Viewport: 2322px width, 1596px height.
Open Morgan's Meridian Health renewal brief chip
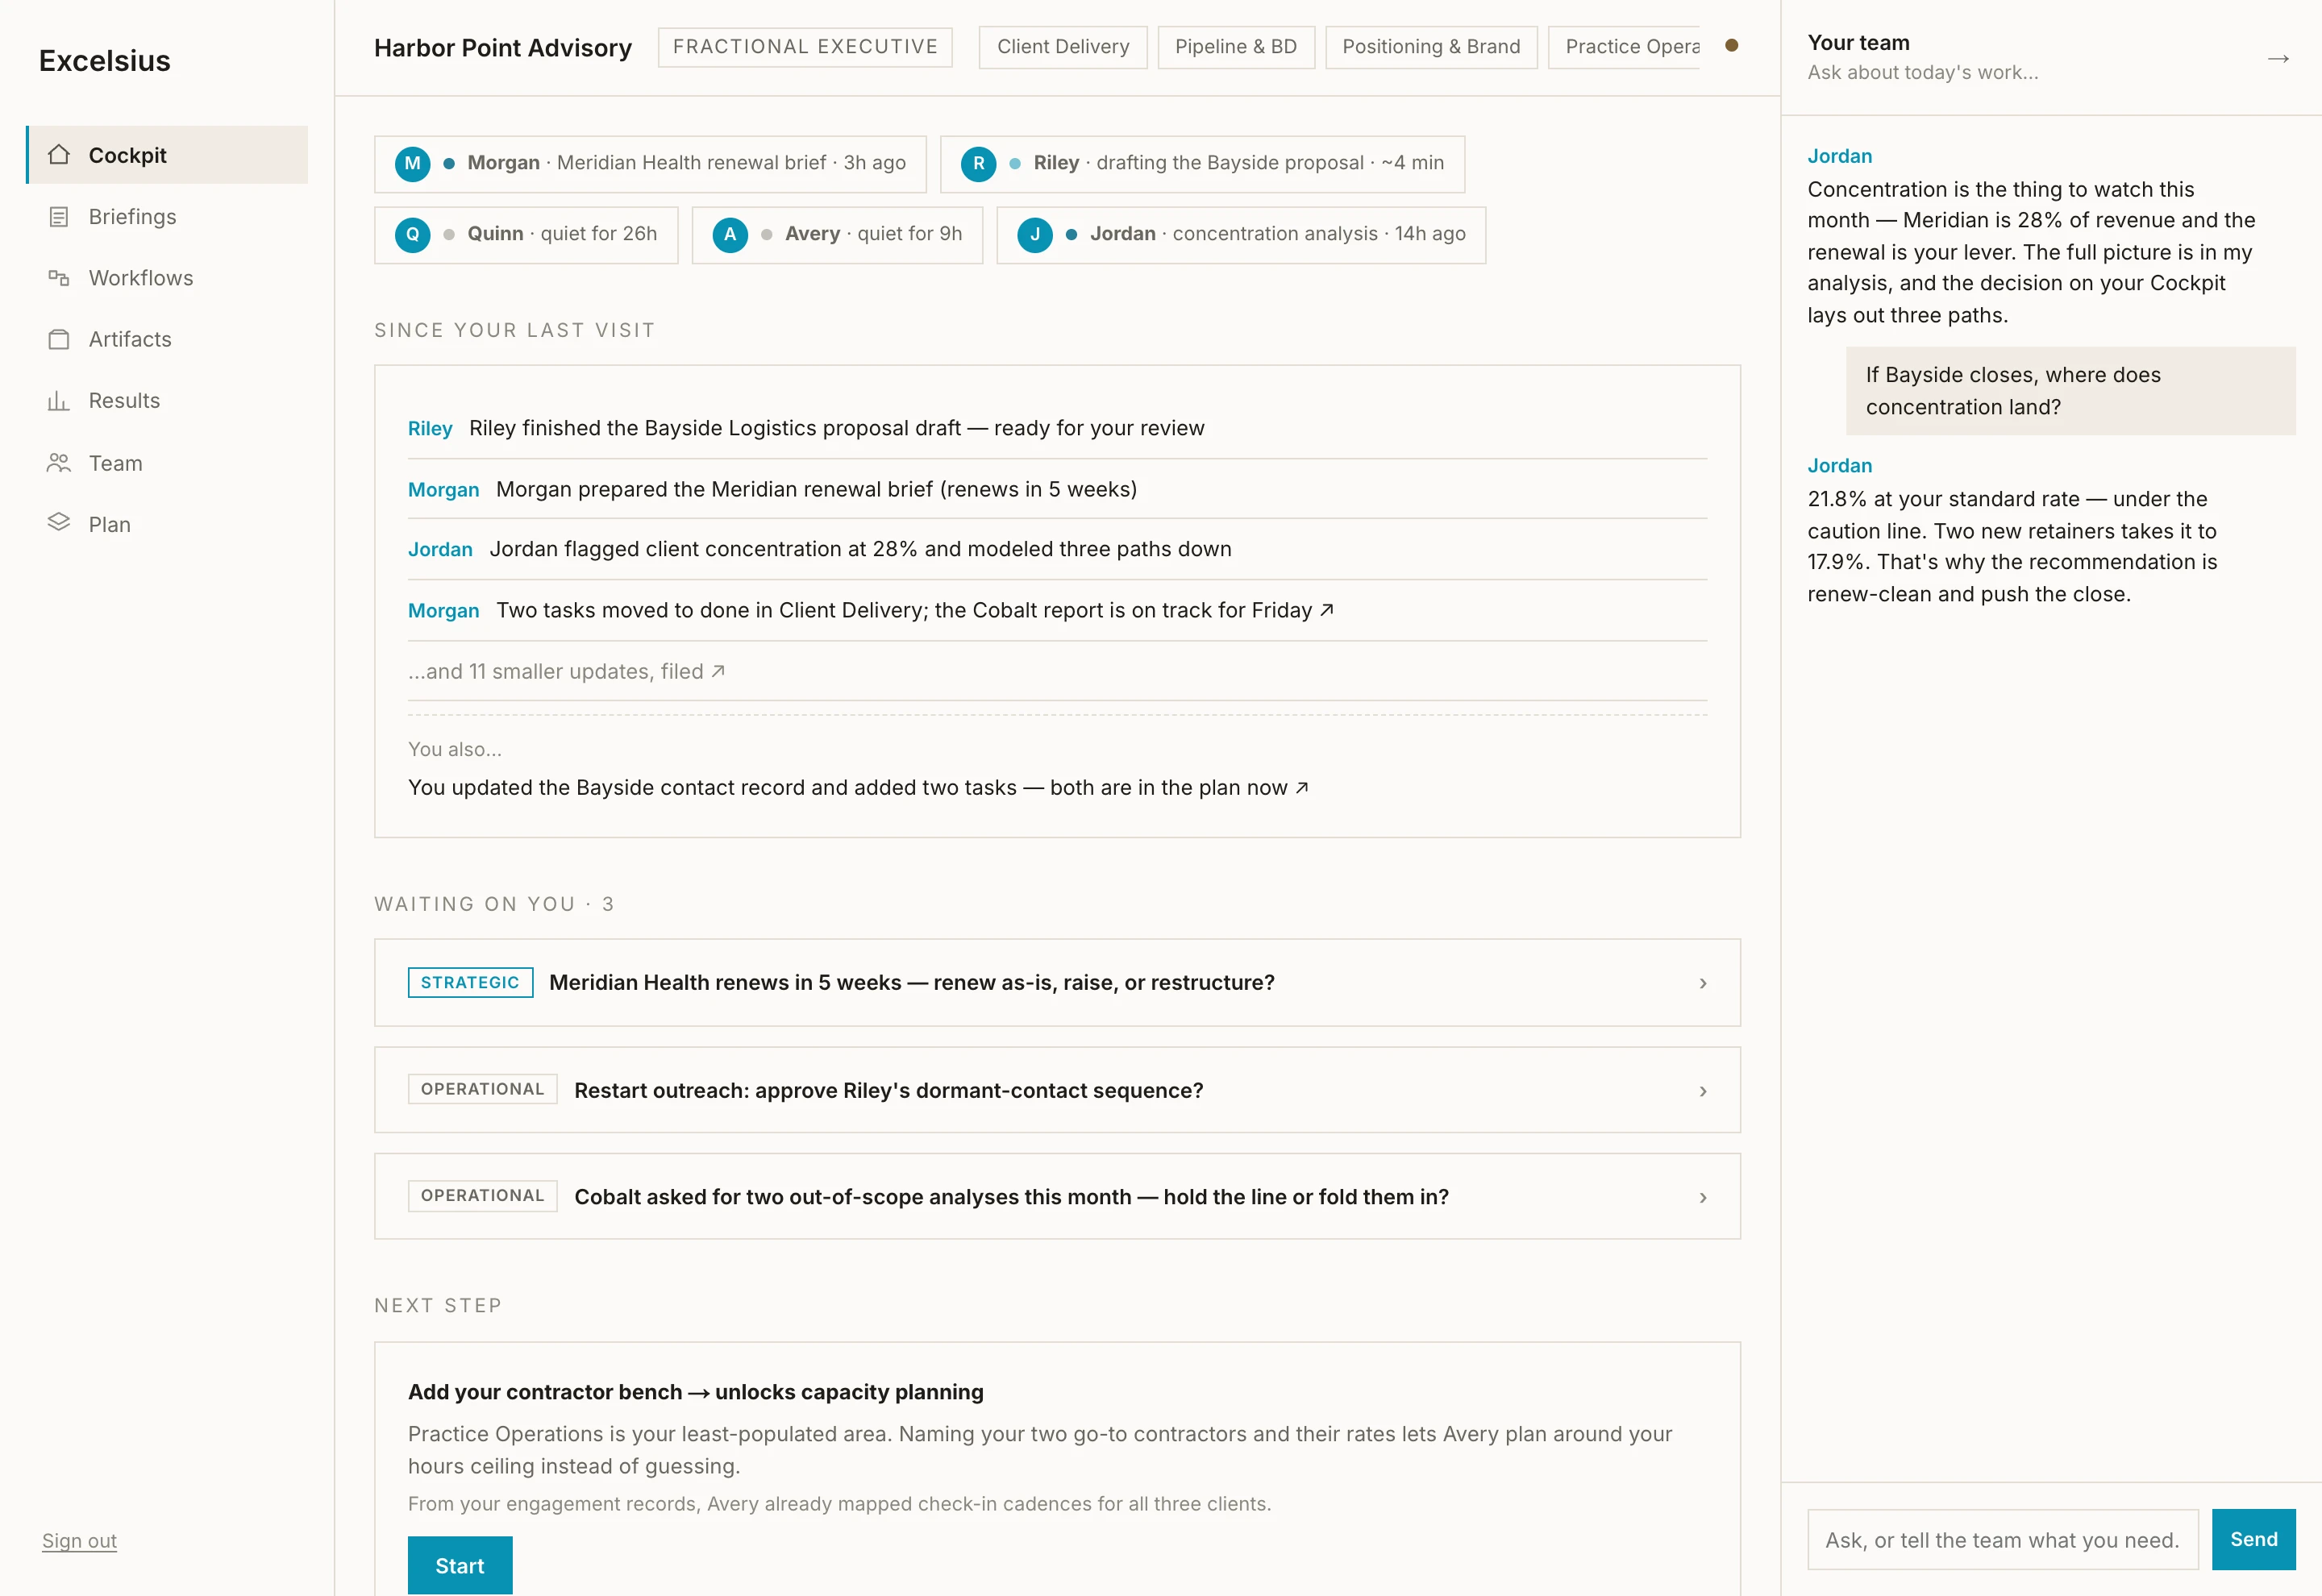650,164
